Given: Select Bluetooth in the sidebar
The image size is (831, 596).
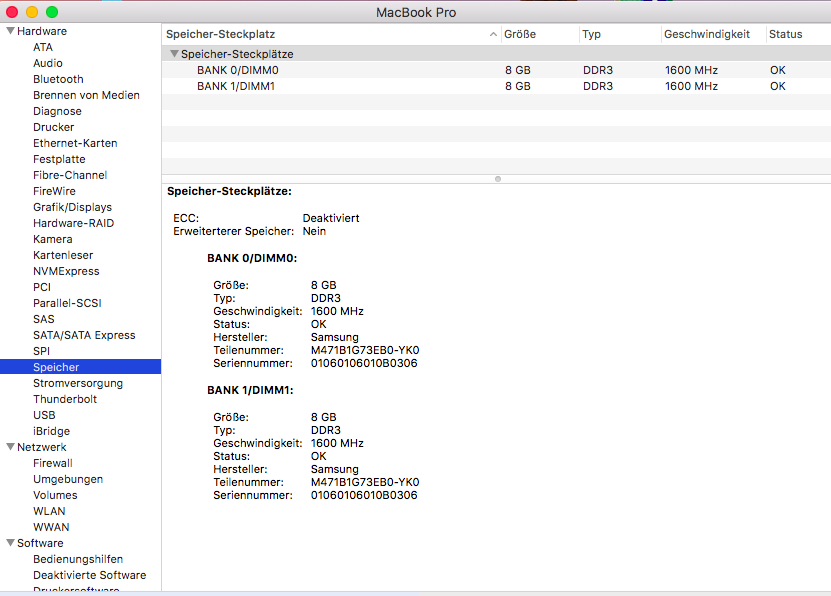Looking at the screenshot, I should coord(58,79).
